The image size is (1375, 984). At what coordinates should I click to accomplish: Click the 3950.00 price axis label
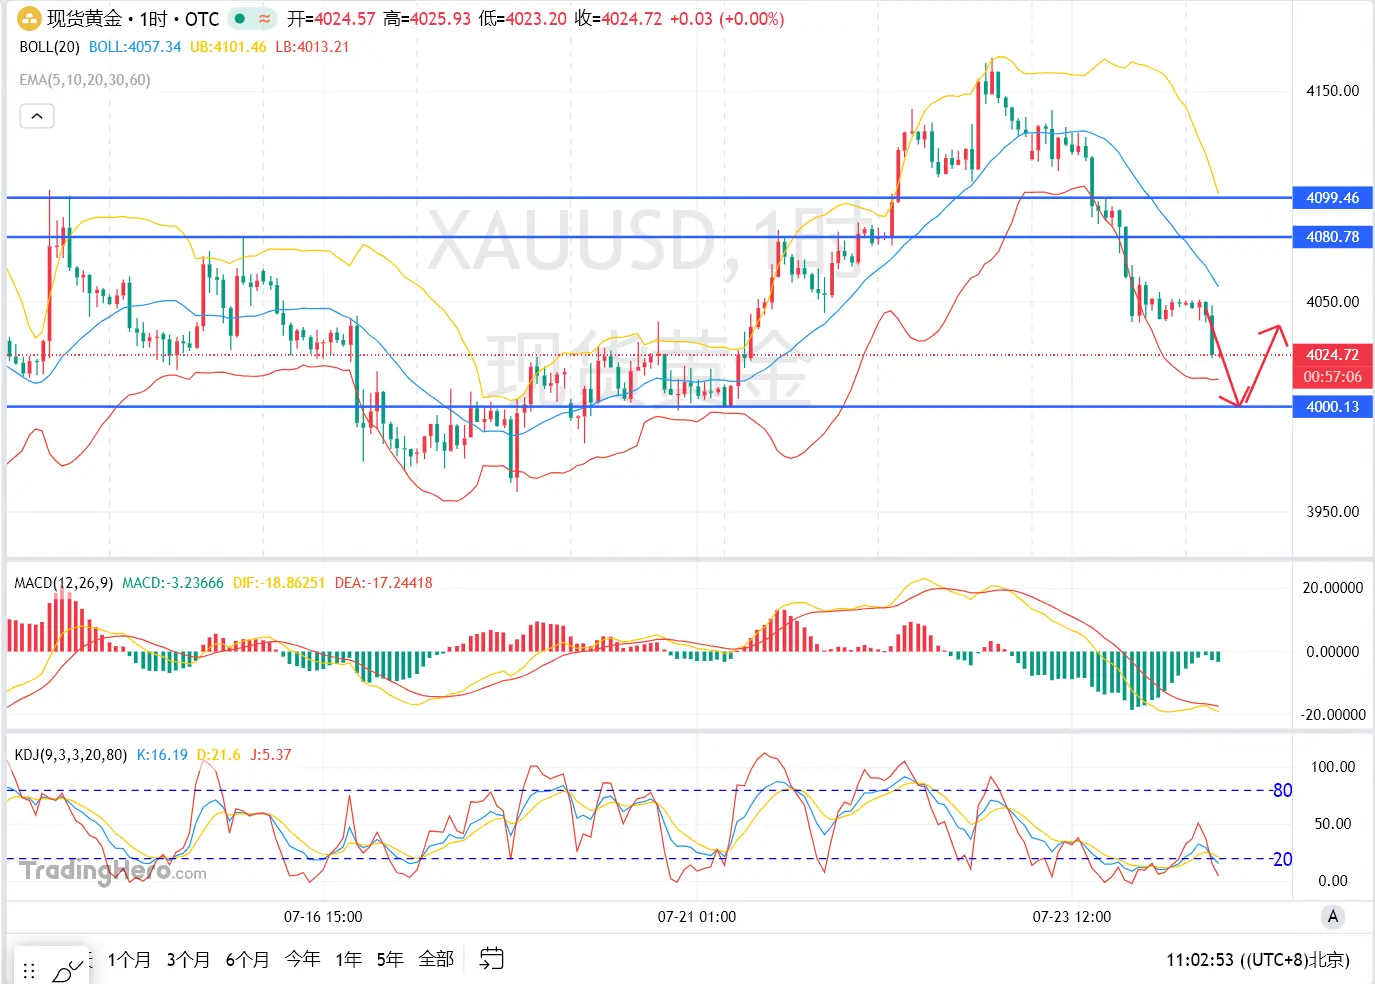1333,512
